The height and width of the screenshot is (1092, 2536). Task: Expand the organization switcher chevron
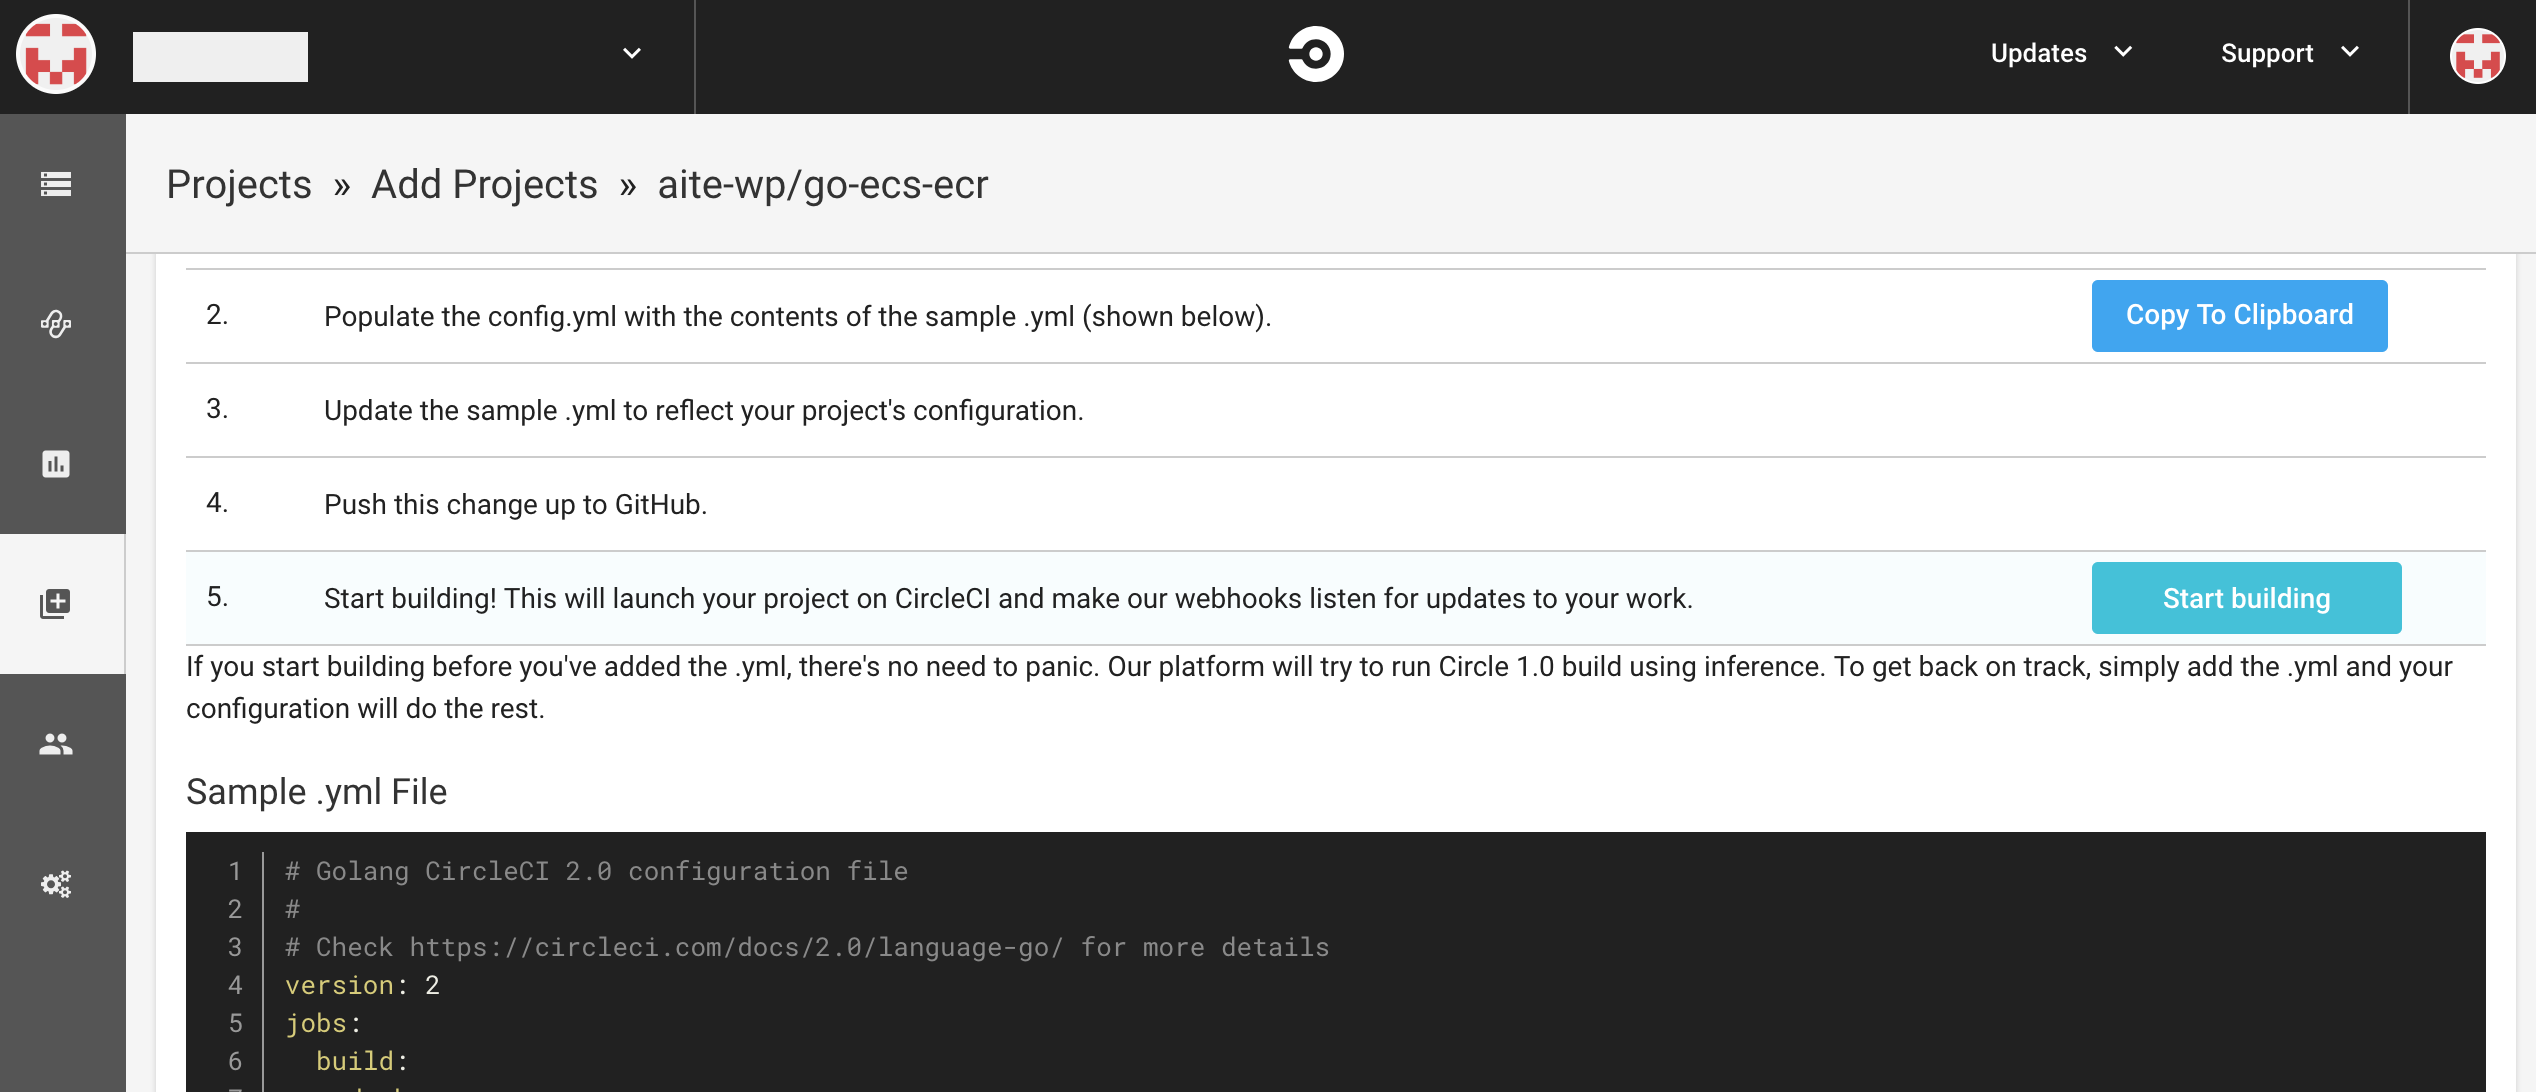632,53
